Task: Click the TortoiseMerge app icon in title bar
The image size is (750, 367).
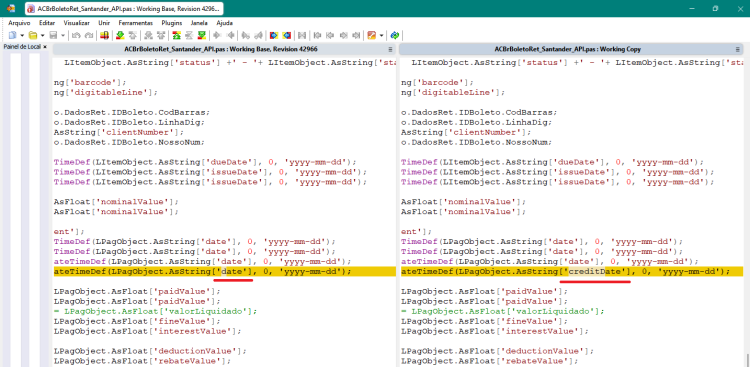Action: coord(11,9)
